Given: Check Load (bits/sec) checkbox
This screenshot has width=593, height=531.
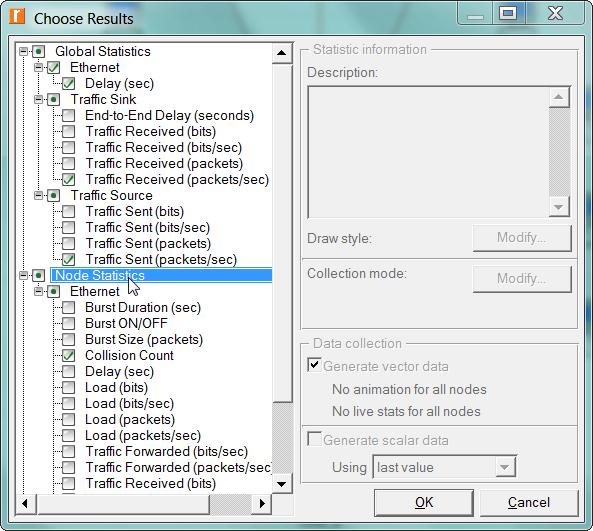Looking at the screenshot, I should point(68,404).
